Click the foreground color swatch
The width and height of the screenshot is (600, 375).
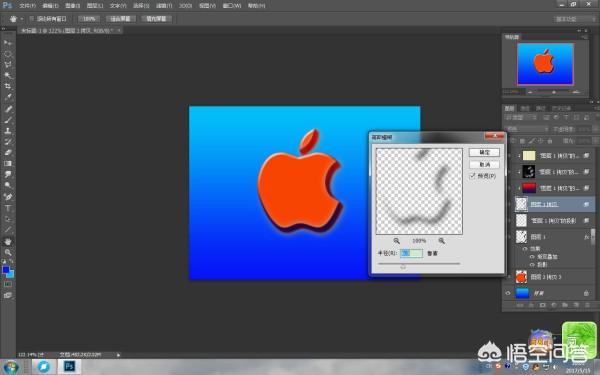click(x=6, y=270)
